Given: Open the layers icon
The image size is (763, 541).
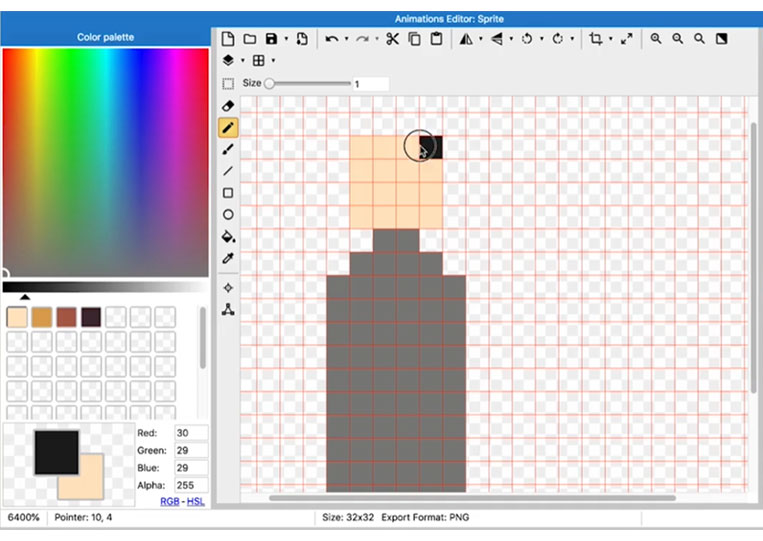Looking at the screenshot, I should (228, 60).
